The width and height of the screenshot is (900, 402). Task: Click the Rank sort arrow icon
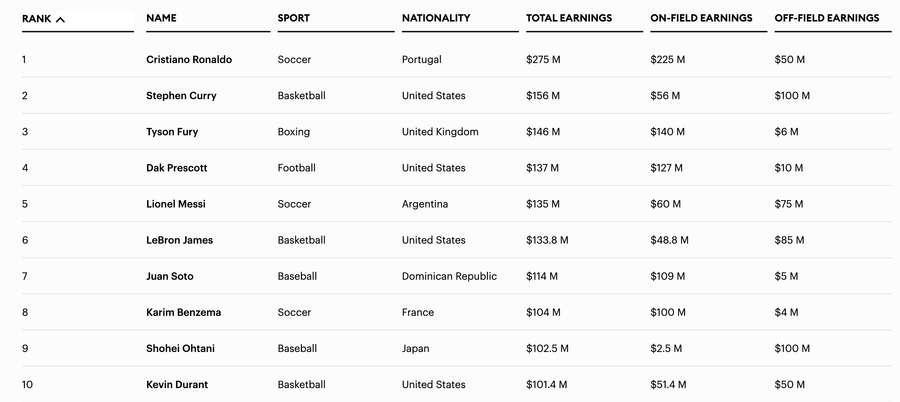[61, 19]
